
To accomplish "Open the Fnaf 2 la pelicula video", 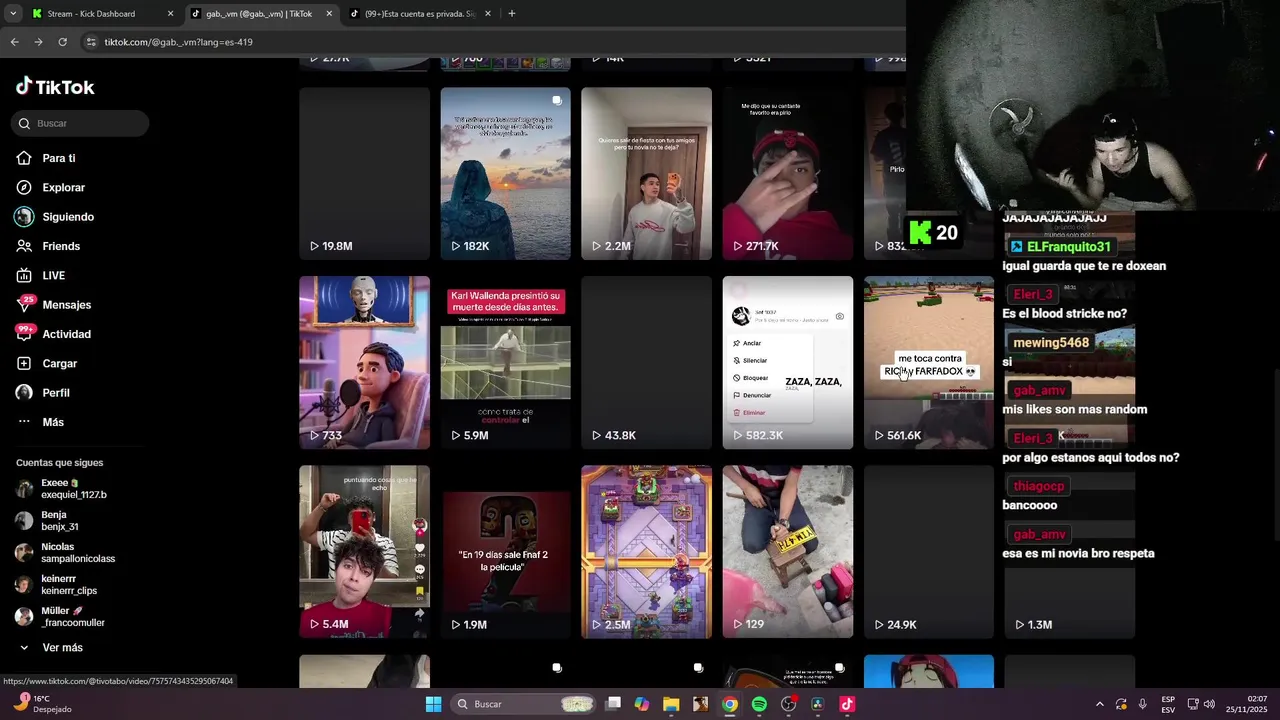I will pyautogui.click(x=506, y=552).
